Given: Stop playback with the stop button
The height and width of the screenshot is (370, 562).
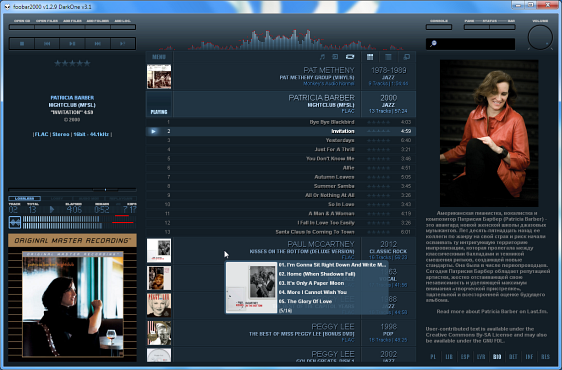Looking at the screenshot, I should point(22,43).
